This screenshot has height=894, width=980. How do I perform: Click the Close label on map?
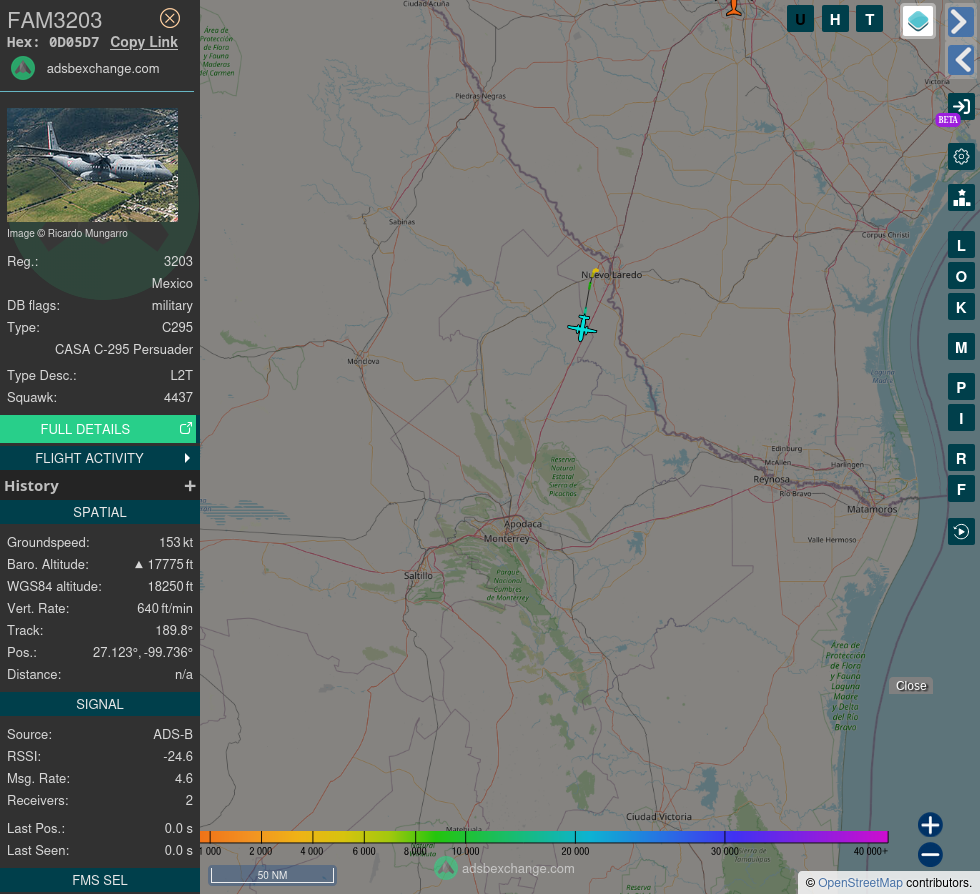tap(911, 686)
